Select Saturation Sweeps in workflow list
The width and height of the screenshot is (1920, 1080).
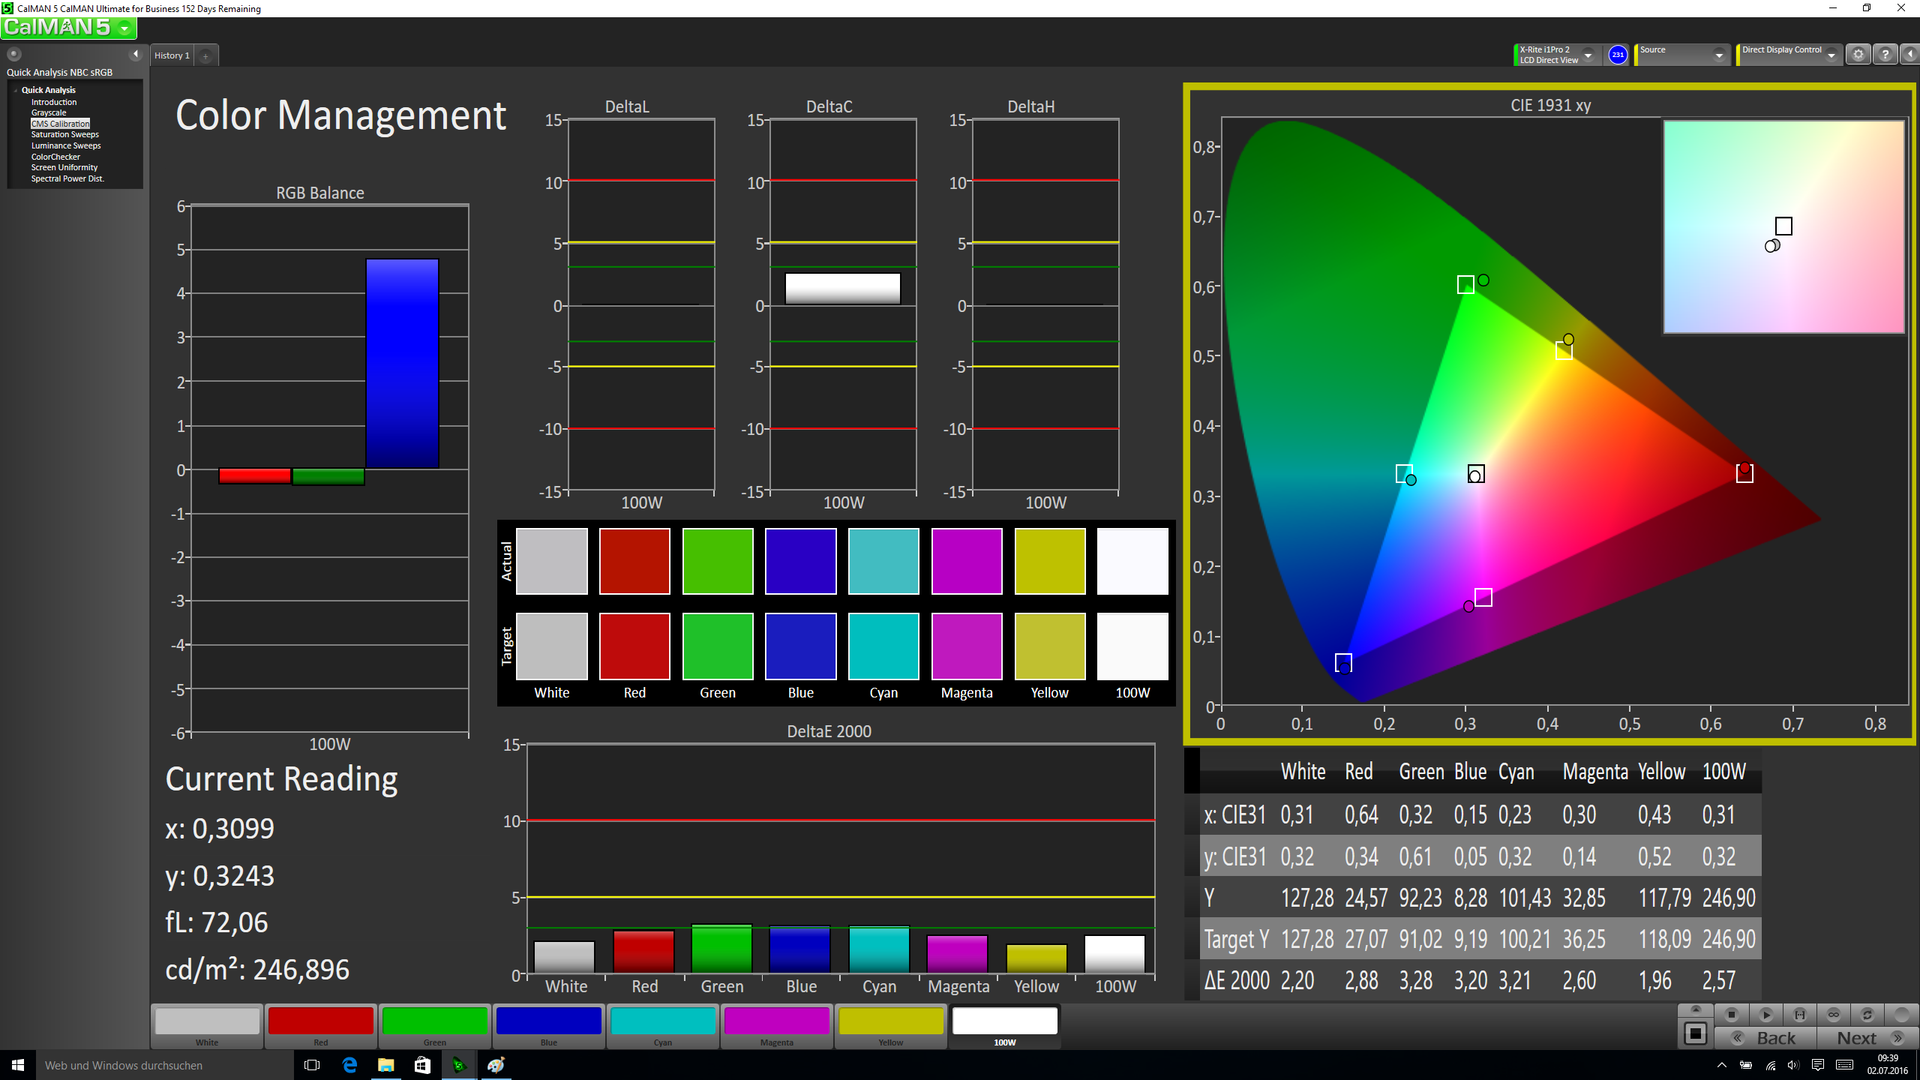(x=65, y=134)
